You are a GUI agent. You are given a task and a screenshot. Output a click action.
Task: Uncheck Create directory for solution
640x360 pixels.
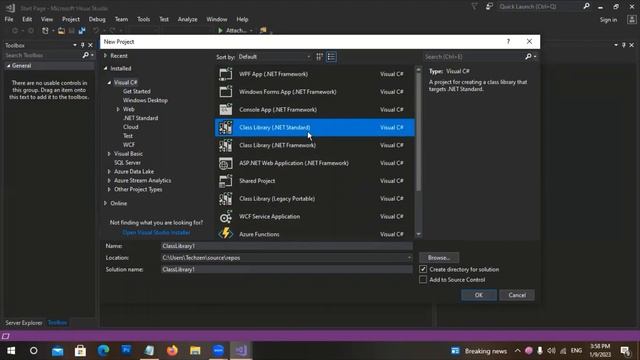click(x=423, y=269)
